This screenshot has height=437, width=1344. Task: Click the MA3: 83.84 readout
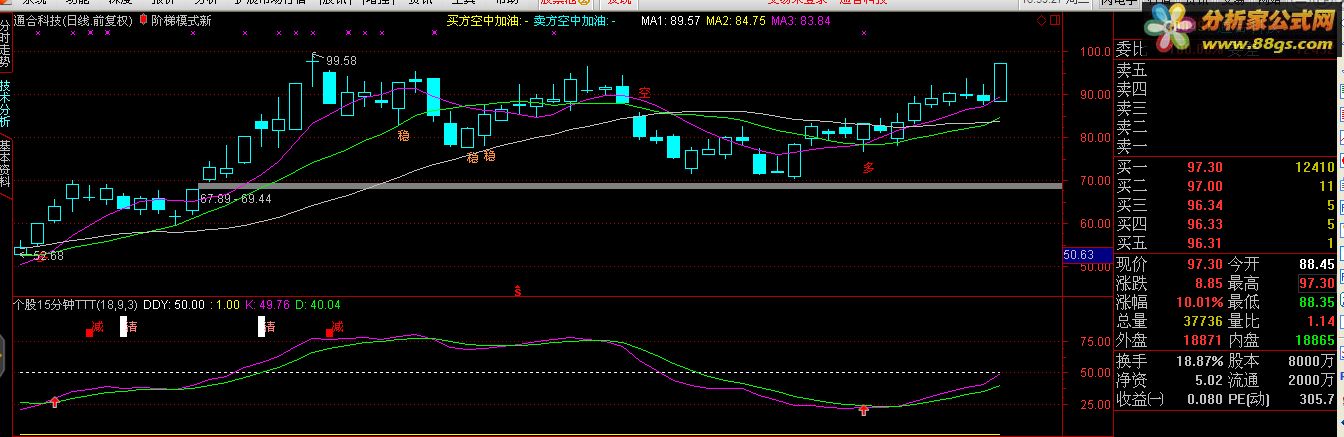tap(800, 20)
